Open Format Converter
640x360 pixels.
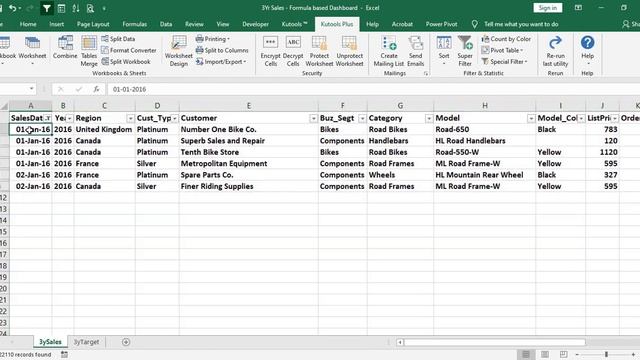pos(129,50)
